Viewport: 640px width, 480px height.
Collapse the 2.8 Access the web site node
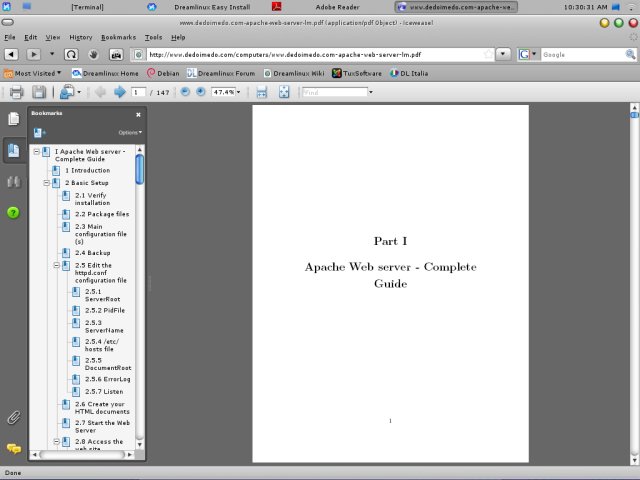pos(57,442)
